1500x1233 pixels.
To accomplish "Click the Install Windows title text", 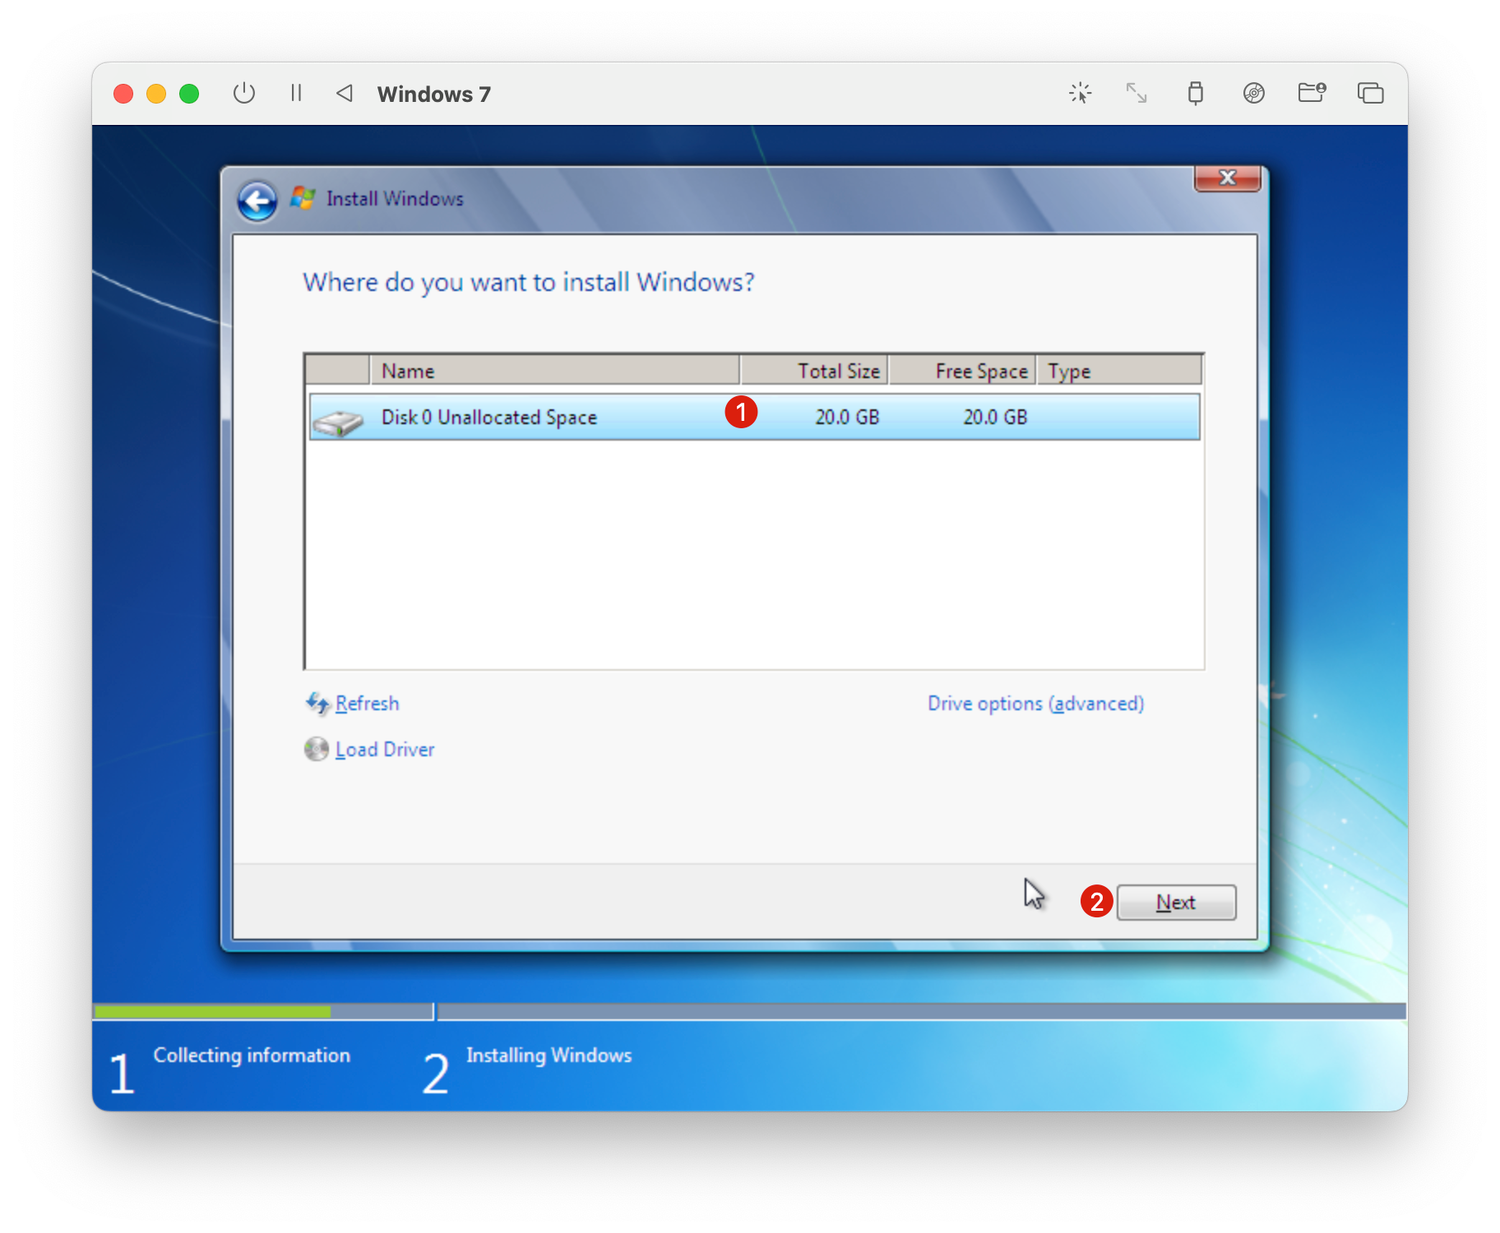I will tap(395, 198).
